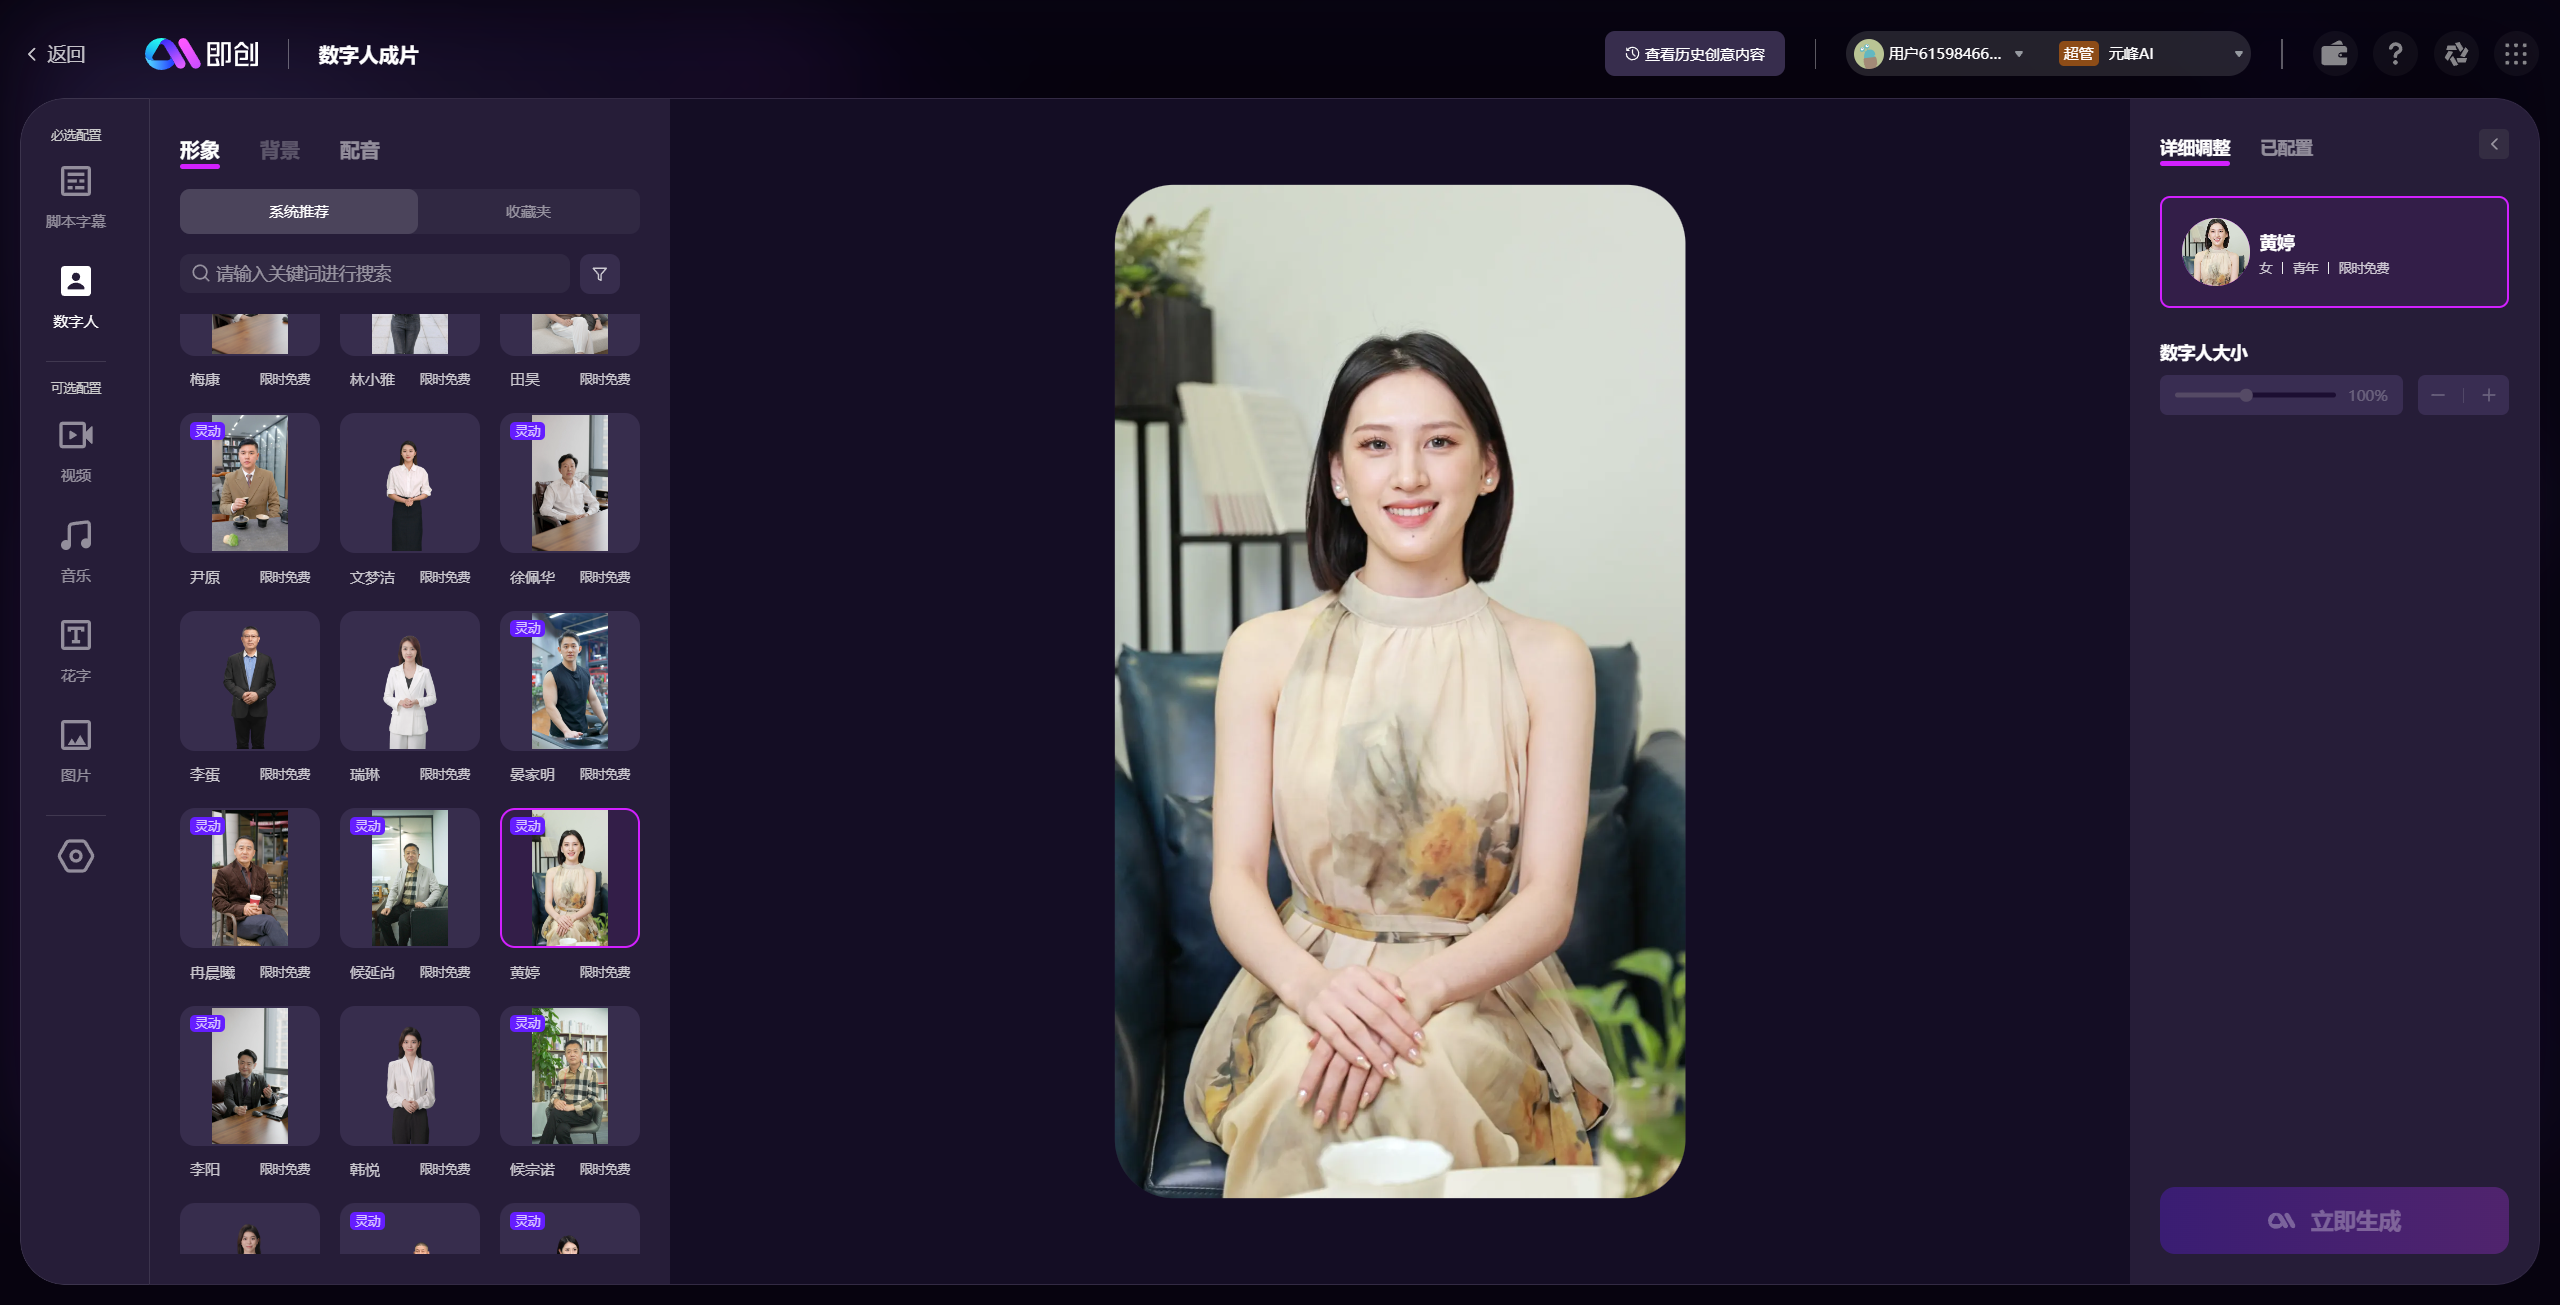
Task: Click the 超管 role badge
Action: point(2078,54)
